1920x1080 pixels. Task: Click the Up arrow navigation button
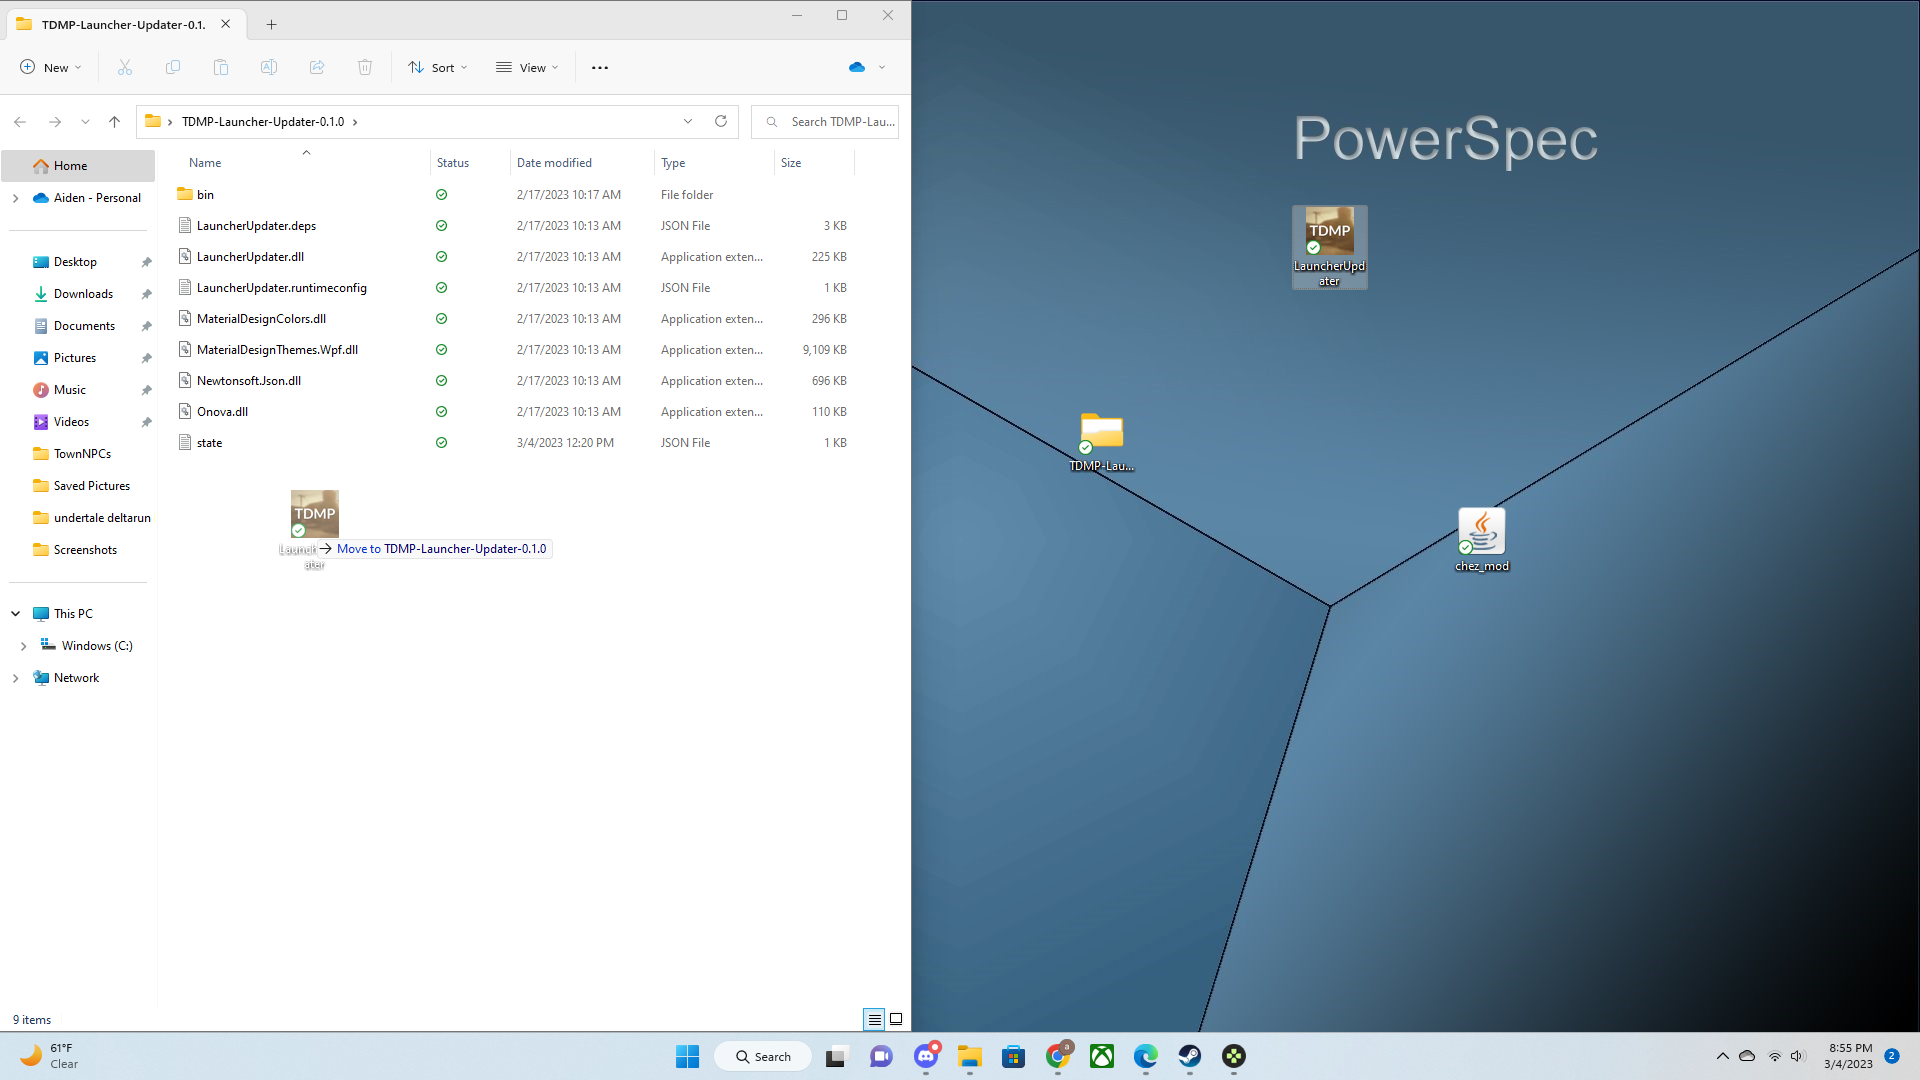click(114, 121)
